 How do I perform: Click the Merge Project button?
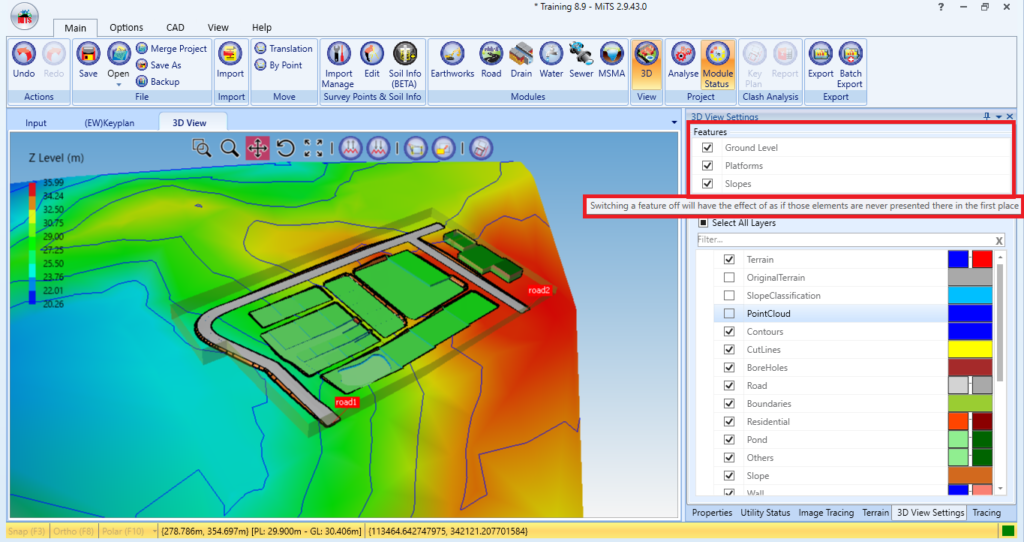coord(171,48)
